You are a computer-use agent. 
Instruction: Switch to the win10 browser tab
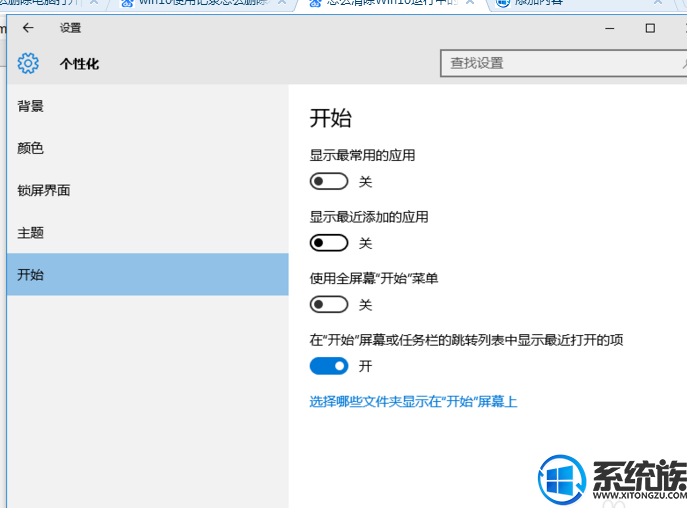click(202, 4)
